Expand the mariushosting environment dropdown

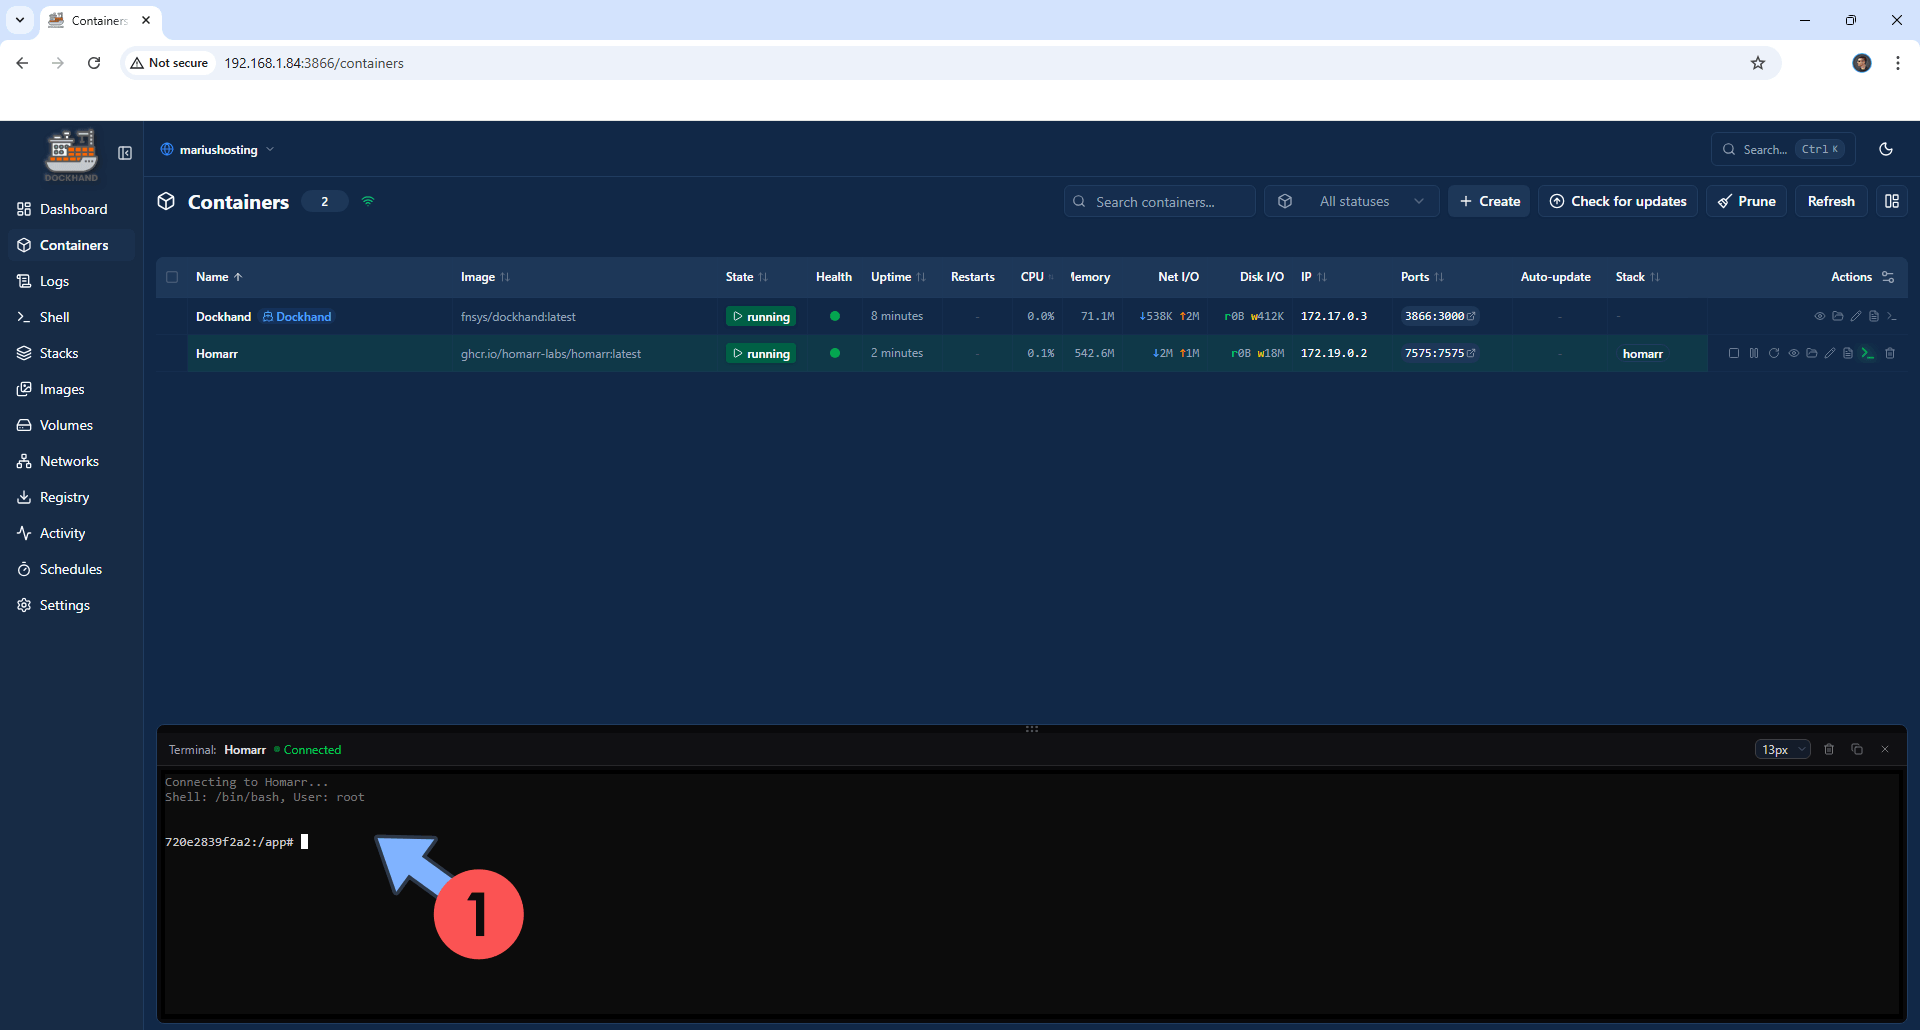tap(217, 150)
